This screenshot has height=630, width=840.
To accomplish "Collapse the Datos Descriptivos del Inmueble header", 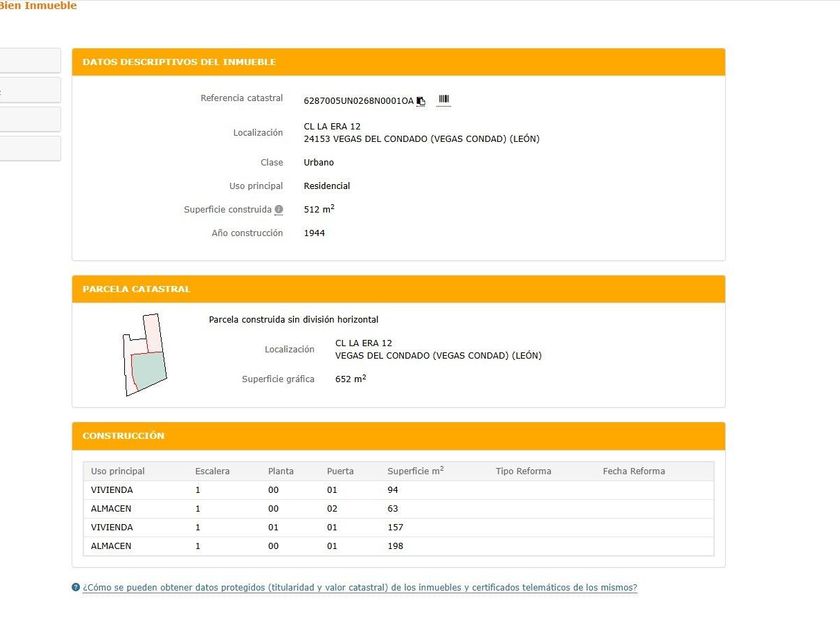I will tap(398, 62).
